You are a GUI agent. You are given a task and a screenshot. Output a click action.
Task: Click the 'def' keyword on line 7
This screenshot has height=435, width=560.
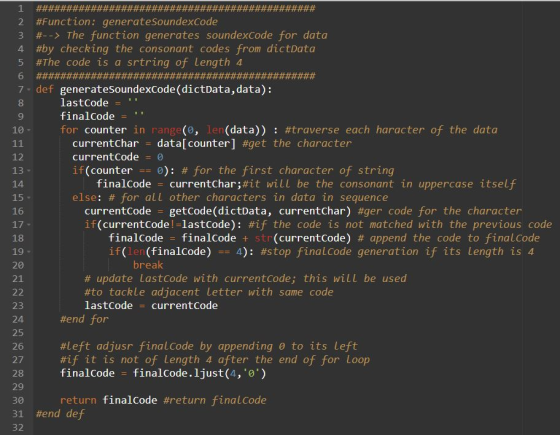pos(45,89)
